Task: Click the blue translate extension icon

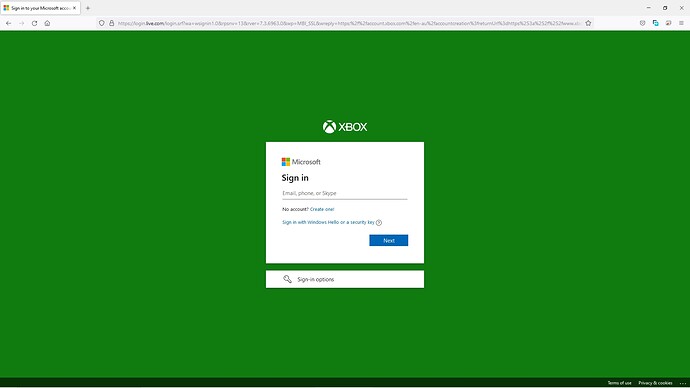Action: [656, 23]
